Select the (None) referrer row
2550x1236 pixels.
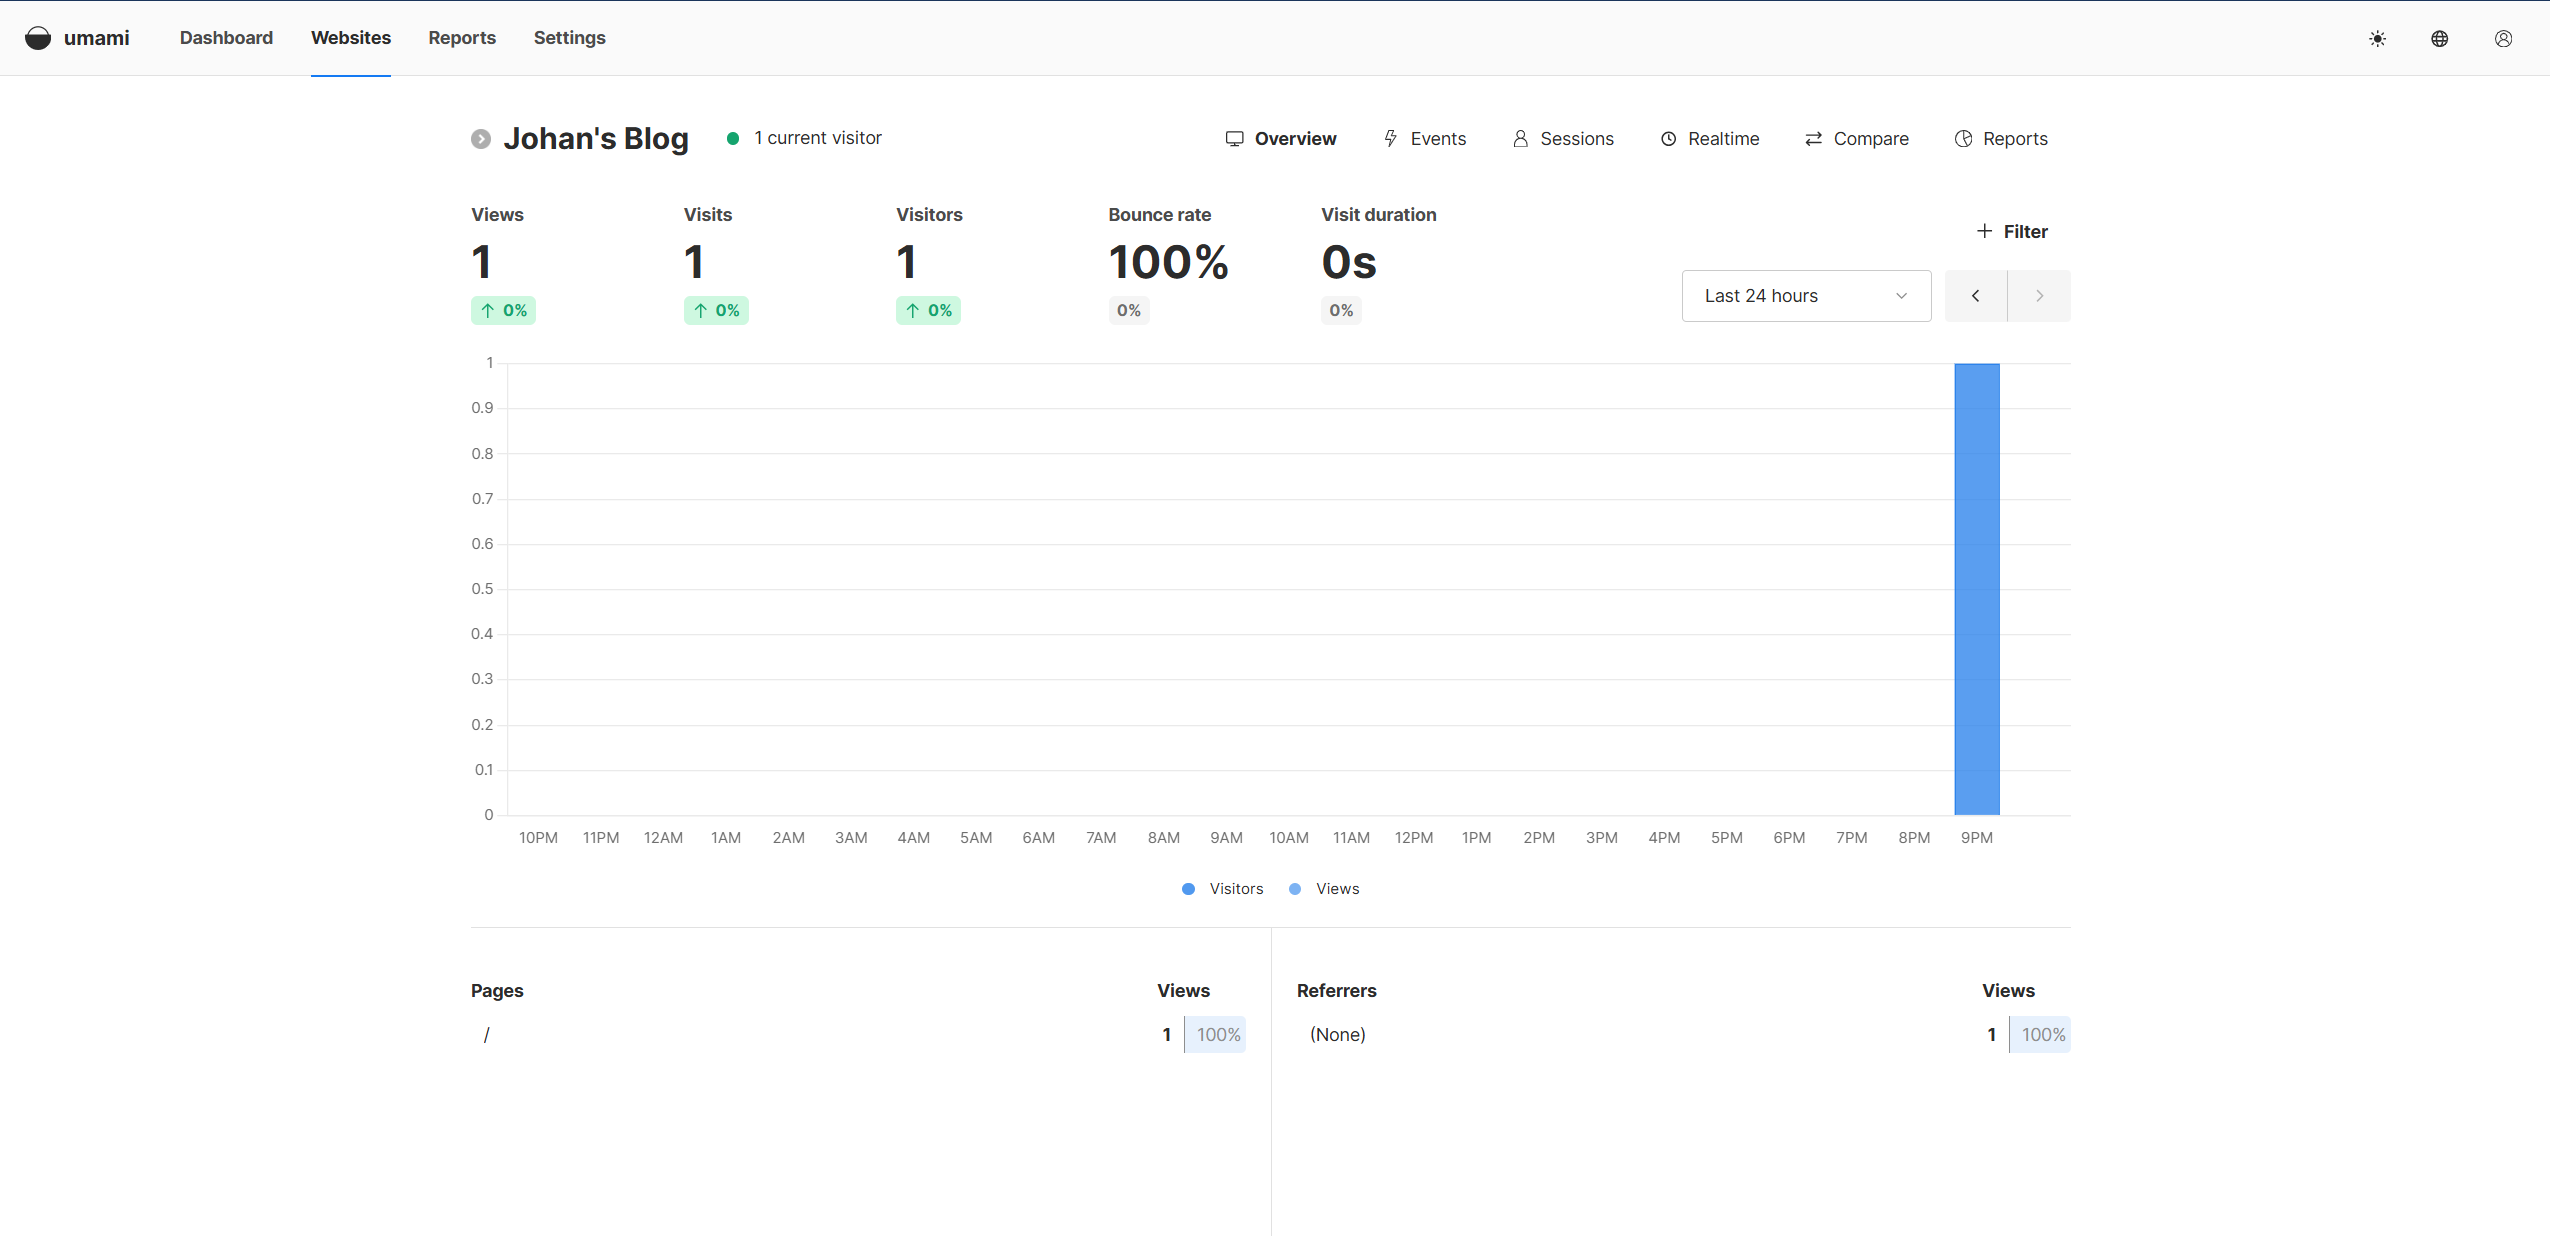click(x=1338, y=1035)
